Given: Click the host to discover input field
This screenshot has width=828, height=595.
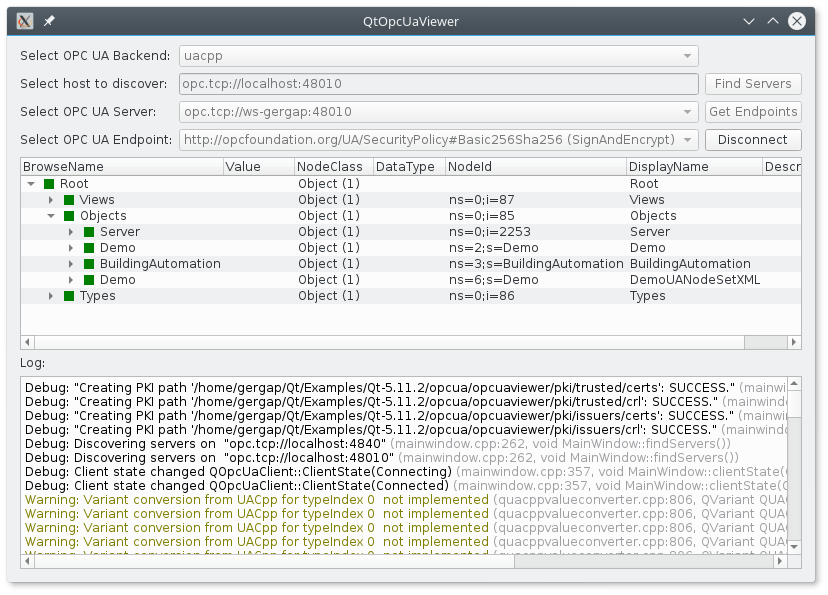Looking at the screenshot, I should click(439, 84).
